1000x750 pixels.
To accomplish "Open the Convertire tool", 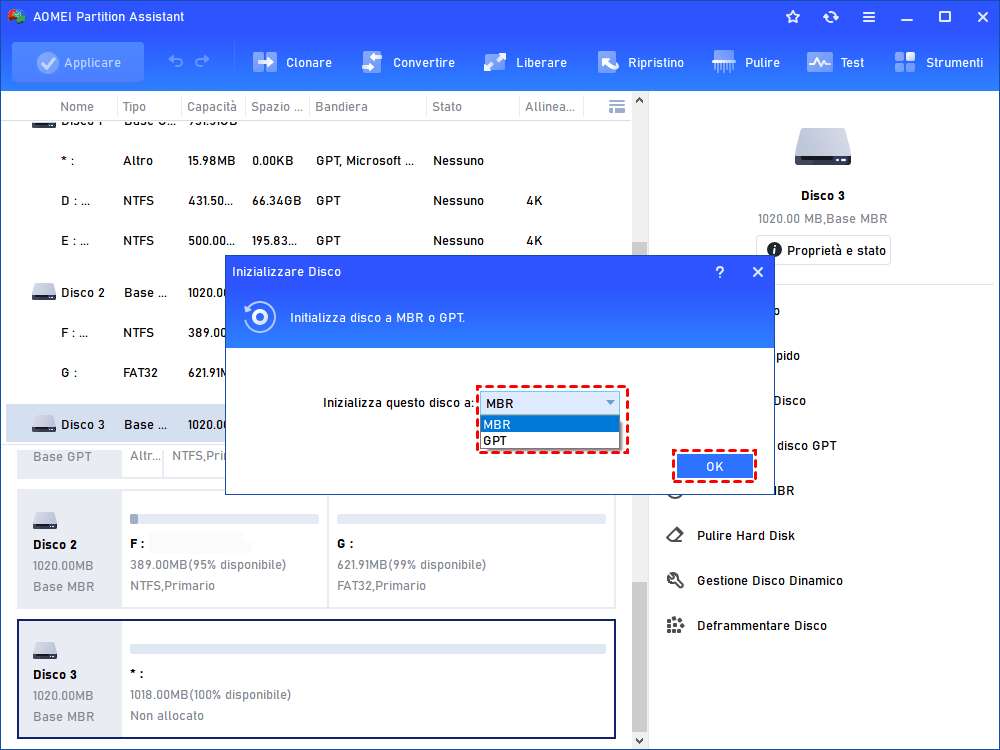I will pyautogui.click(x=408, y=62).
